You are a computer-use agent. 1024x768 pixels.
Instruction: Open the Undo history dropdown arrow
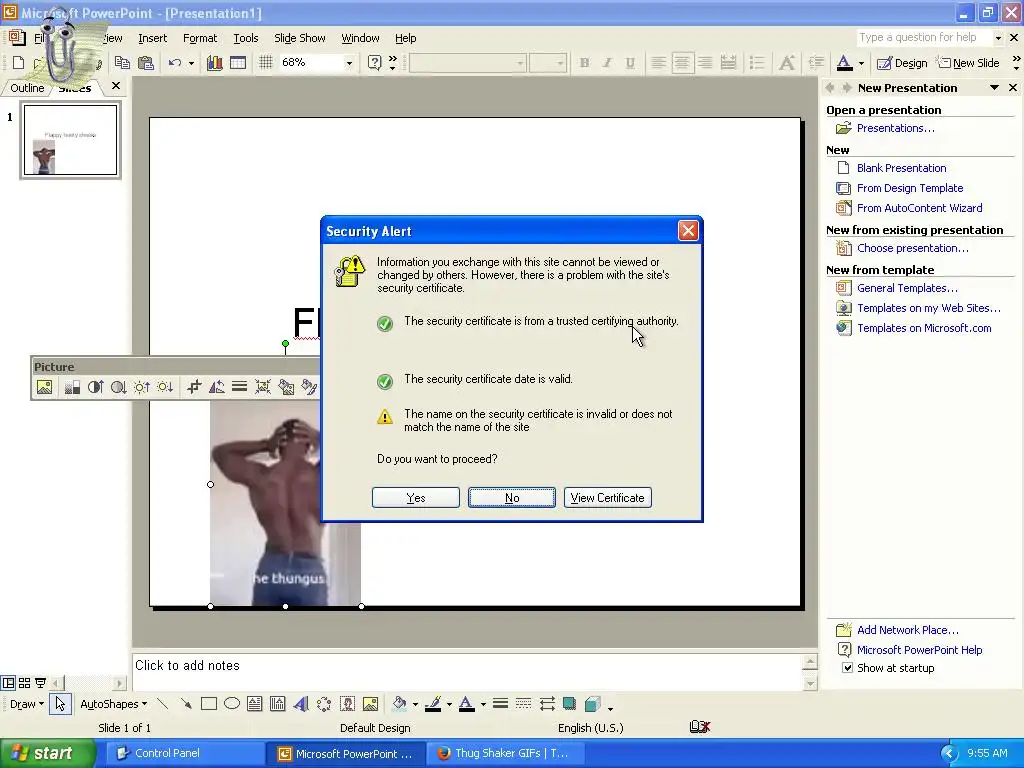coord(191,63)
